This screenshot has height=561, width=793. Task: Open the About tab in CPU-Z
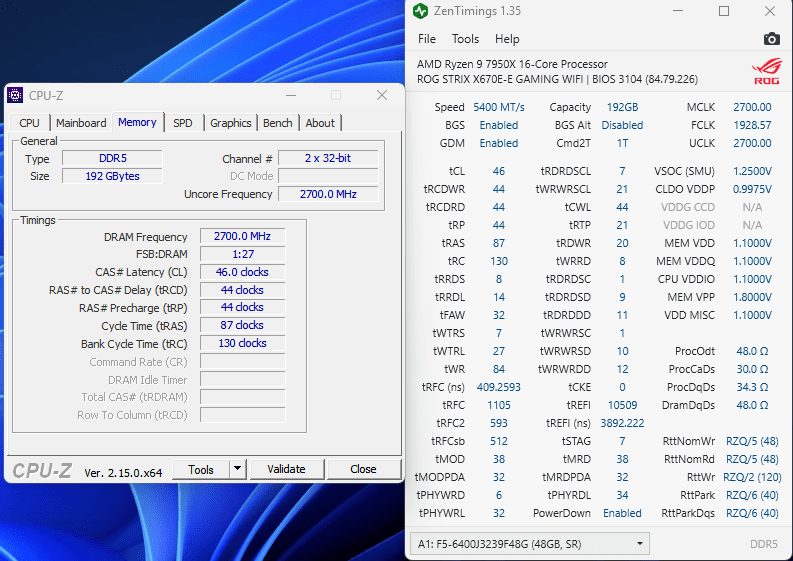(320, 123)
